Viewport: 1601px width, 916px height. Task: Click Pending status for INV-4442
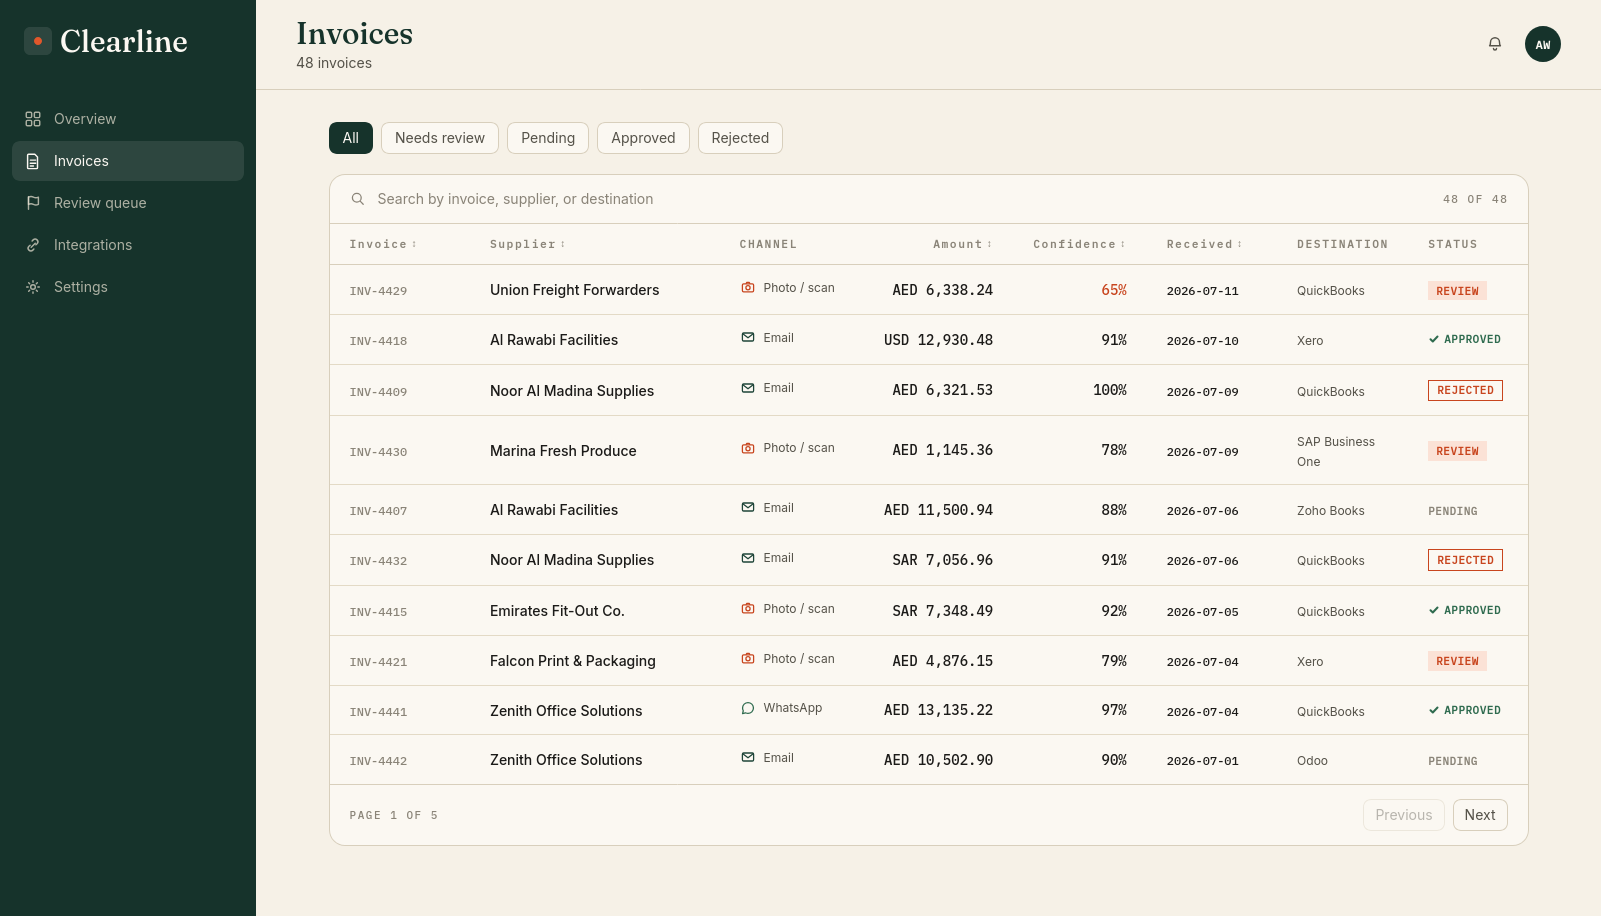[x=1453, y=761]
